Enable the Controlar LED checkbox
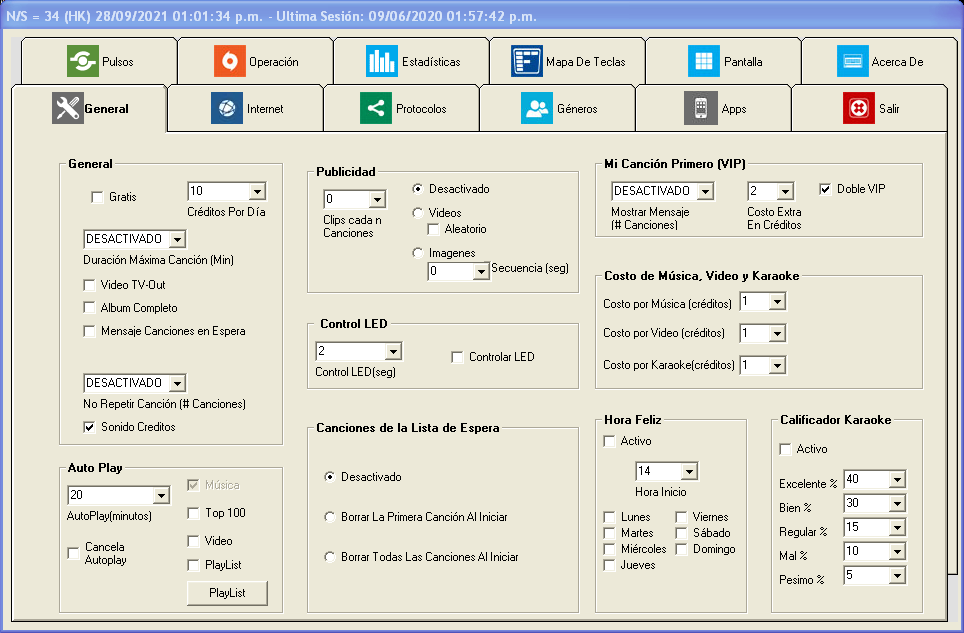The height and width of the screenshot is (633, 964). click(457, 357)
